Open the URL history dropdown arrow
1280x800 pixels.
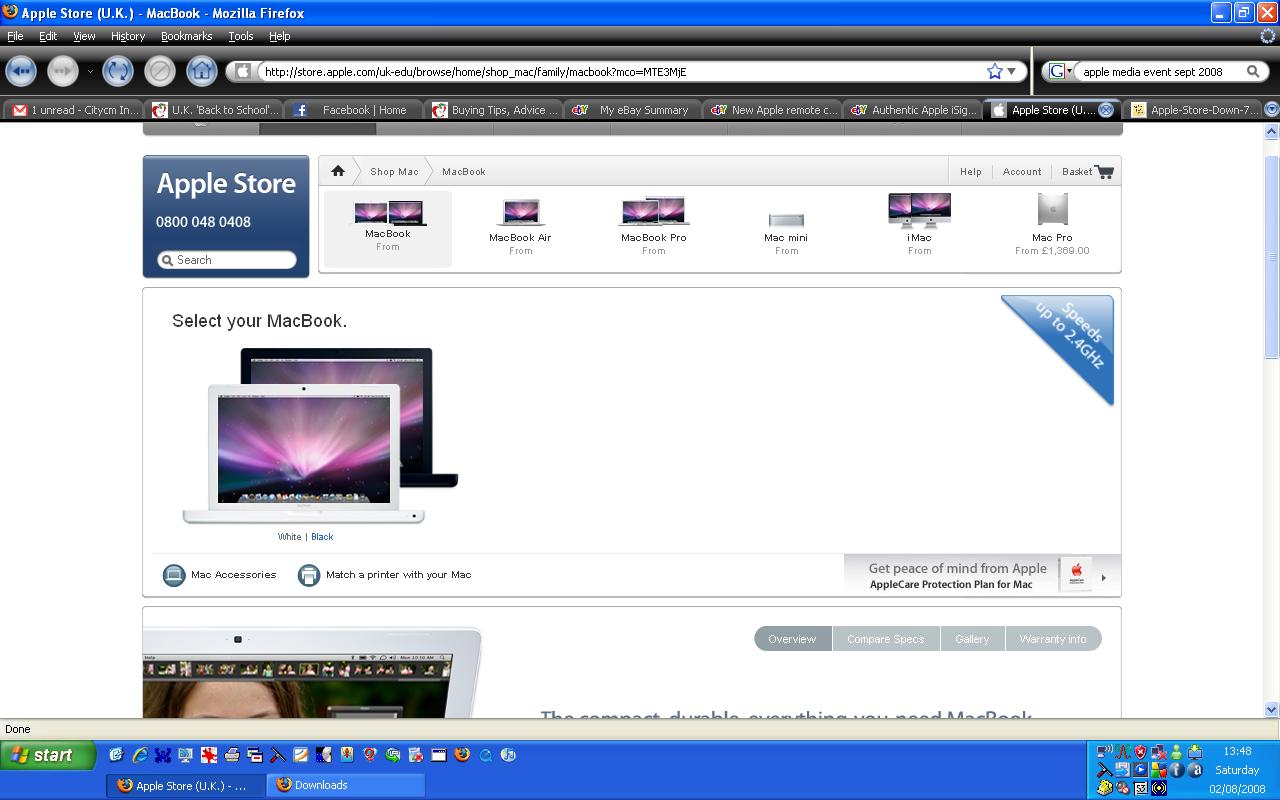1012,72
